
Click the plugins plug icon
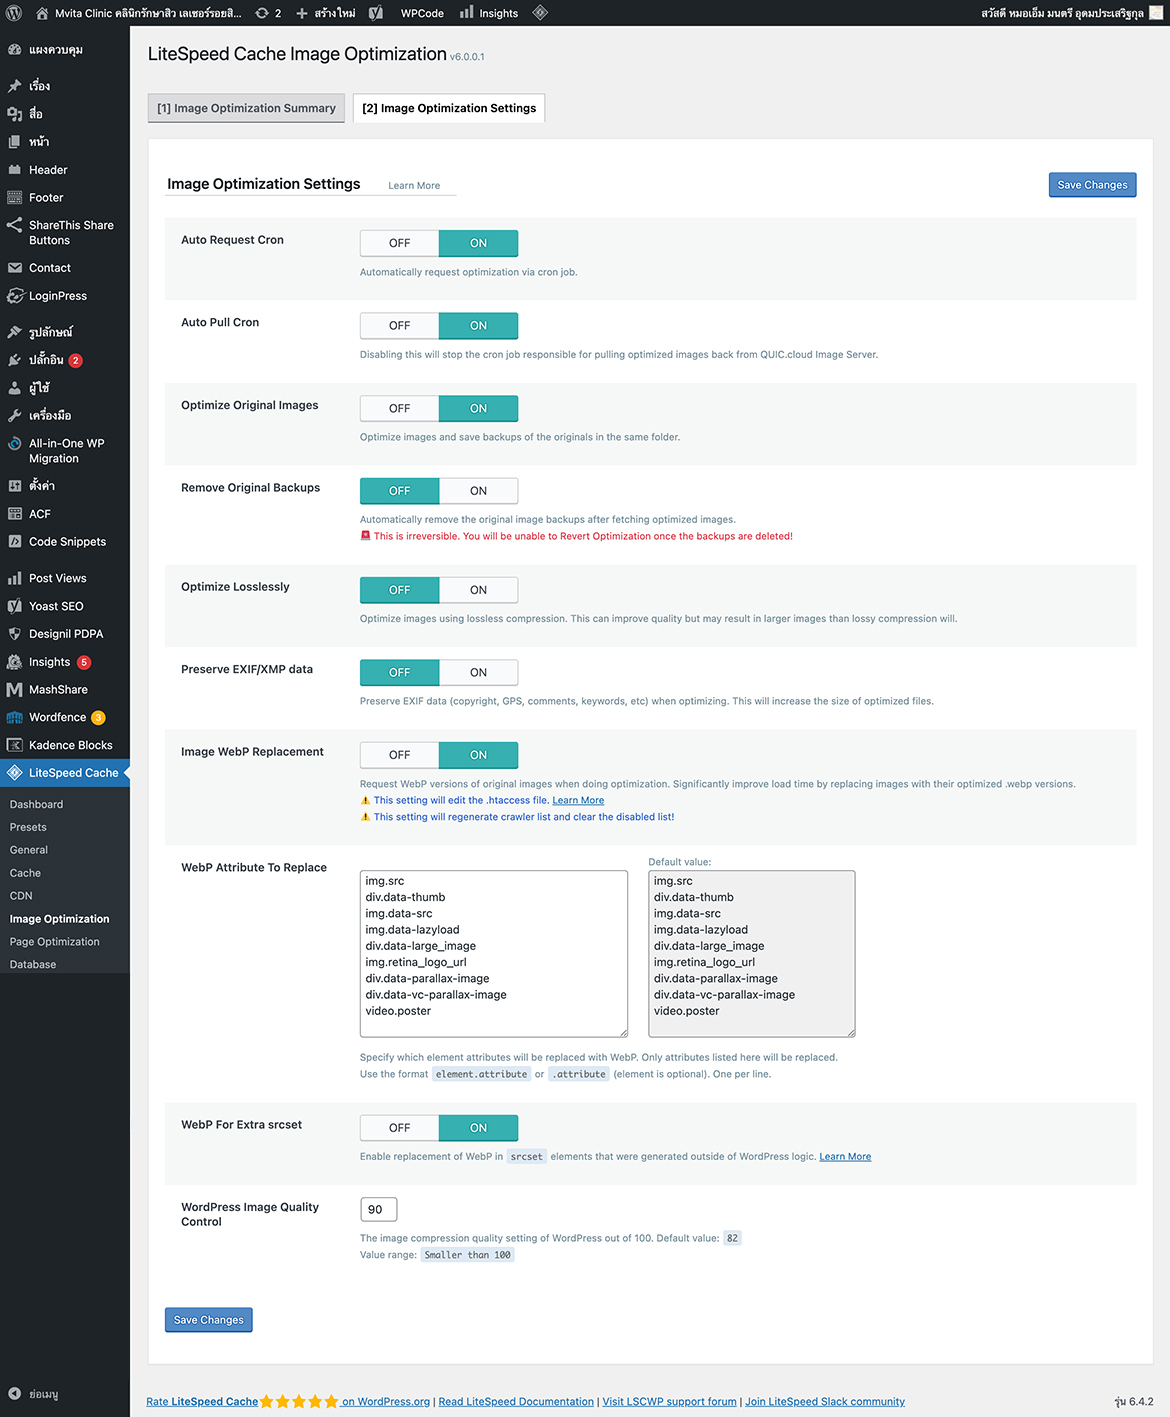(15, 360)
